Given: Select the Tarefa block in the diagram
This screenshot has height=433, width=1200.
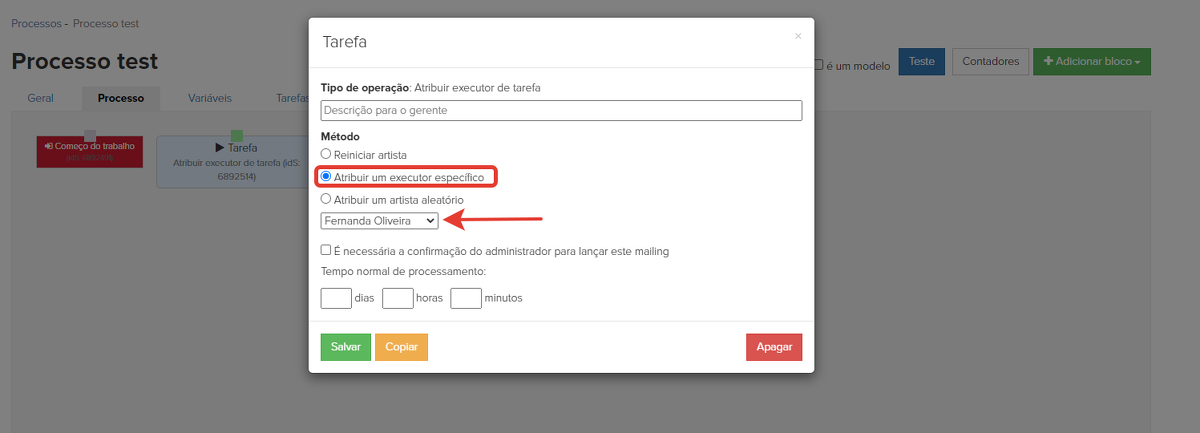Looking at the screenshot, I should [x=232, y=165].
